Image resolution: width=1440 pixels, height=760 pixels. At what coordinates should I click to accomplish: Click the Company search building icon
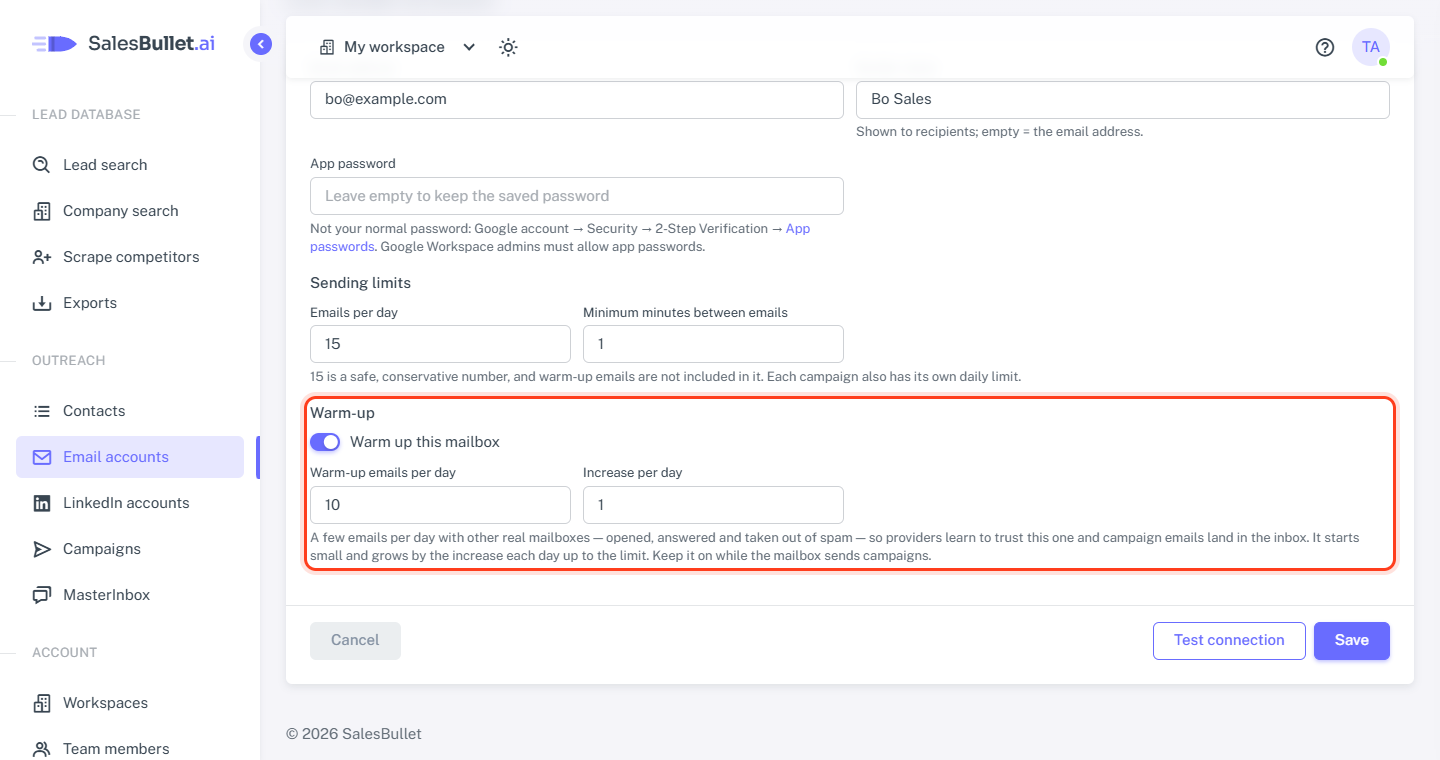coord(41,211)
